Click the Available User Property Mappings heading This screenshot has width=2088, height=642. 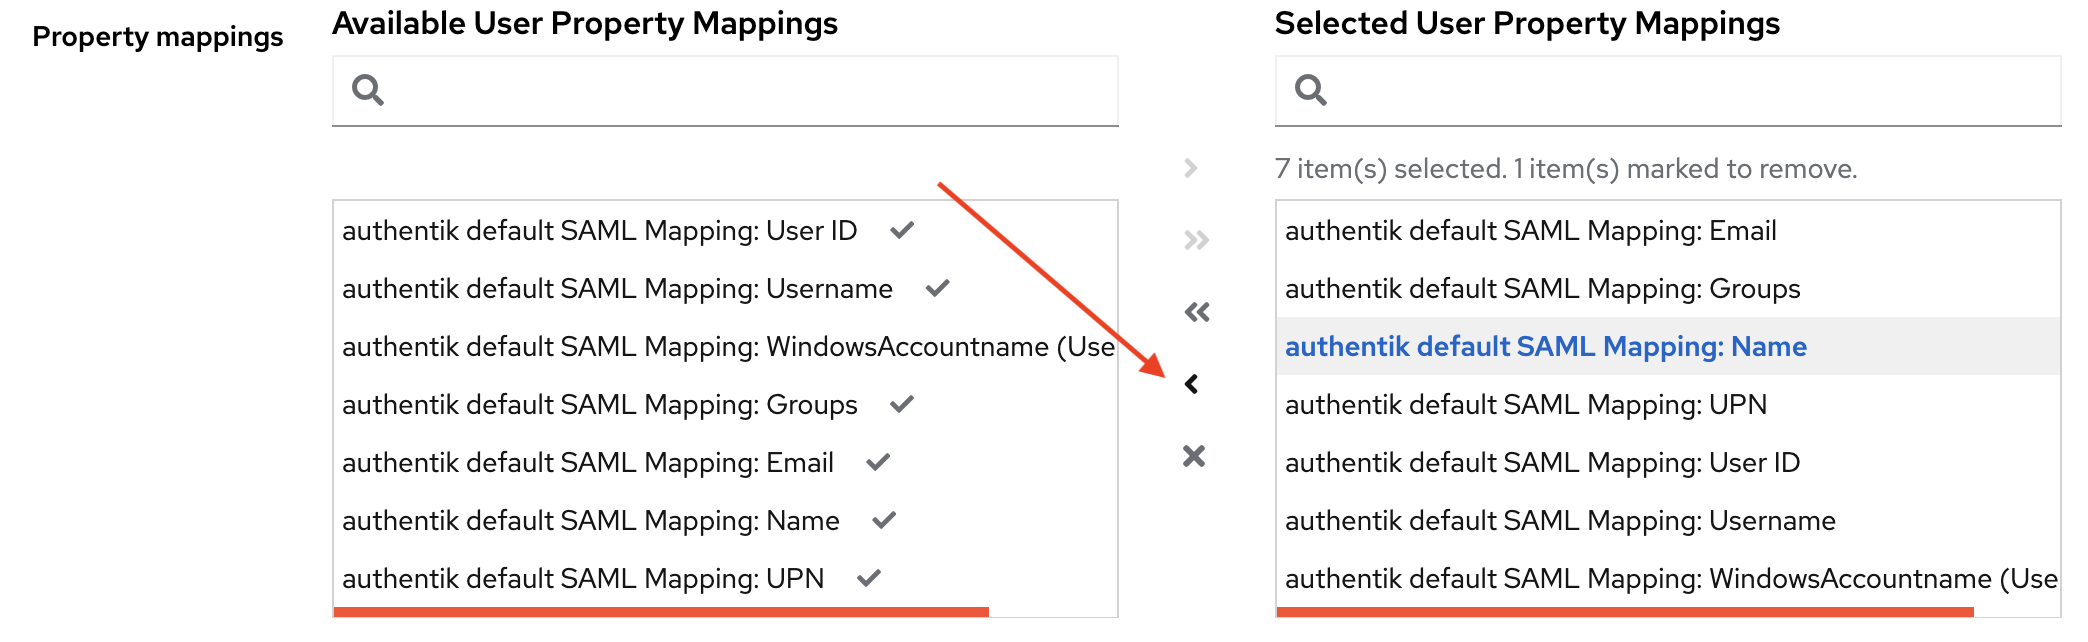pyautogui.click(x=585, y=24)
